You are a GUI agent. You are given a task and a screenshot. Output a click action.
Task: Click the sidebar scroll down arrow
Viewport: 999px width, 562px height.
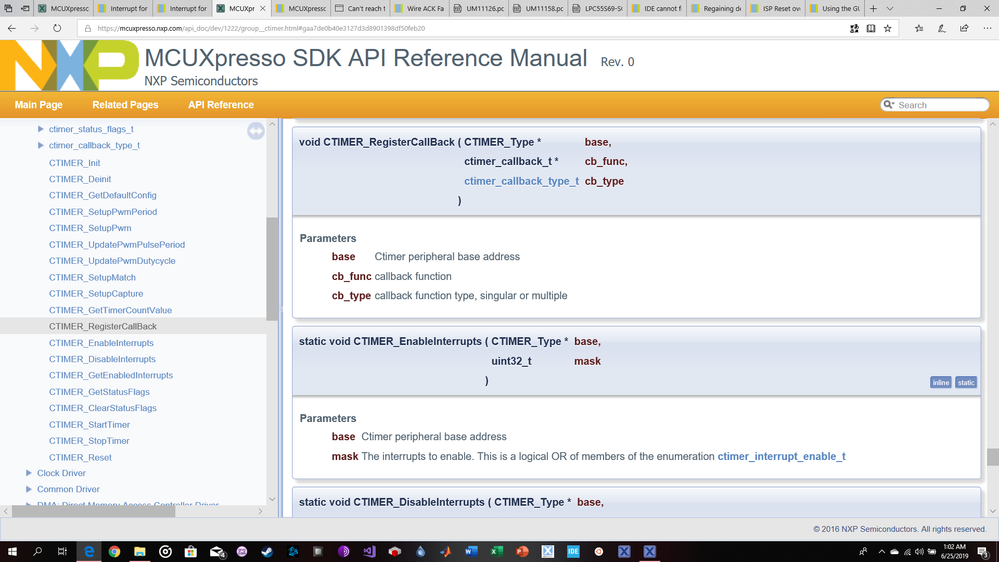[x=272, y=499]
